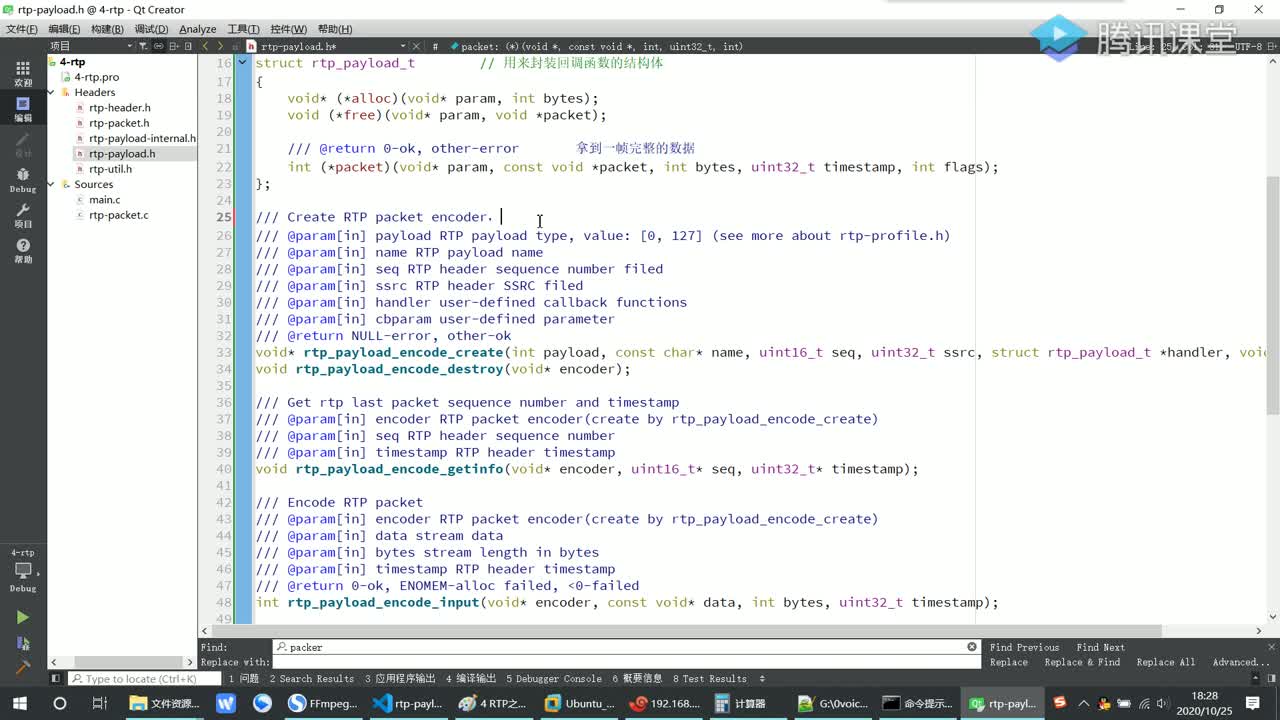Screen dimensions: 1280x720
Task: Switch to the Edit (编辑) mode
Action: pyautogui.click(x=22, y=108)
